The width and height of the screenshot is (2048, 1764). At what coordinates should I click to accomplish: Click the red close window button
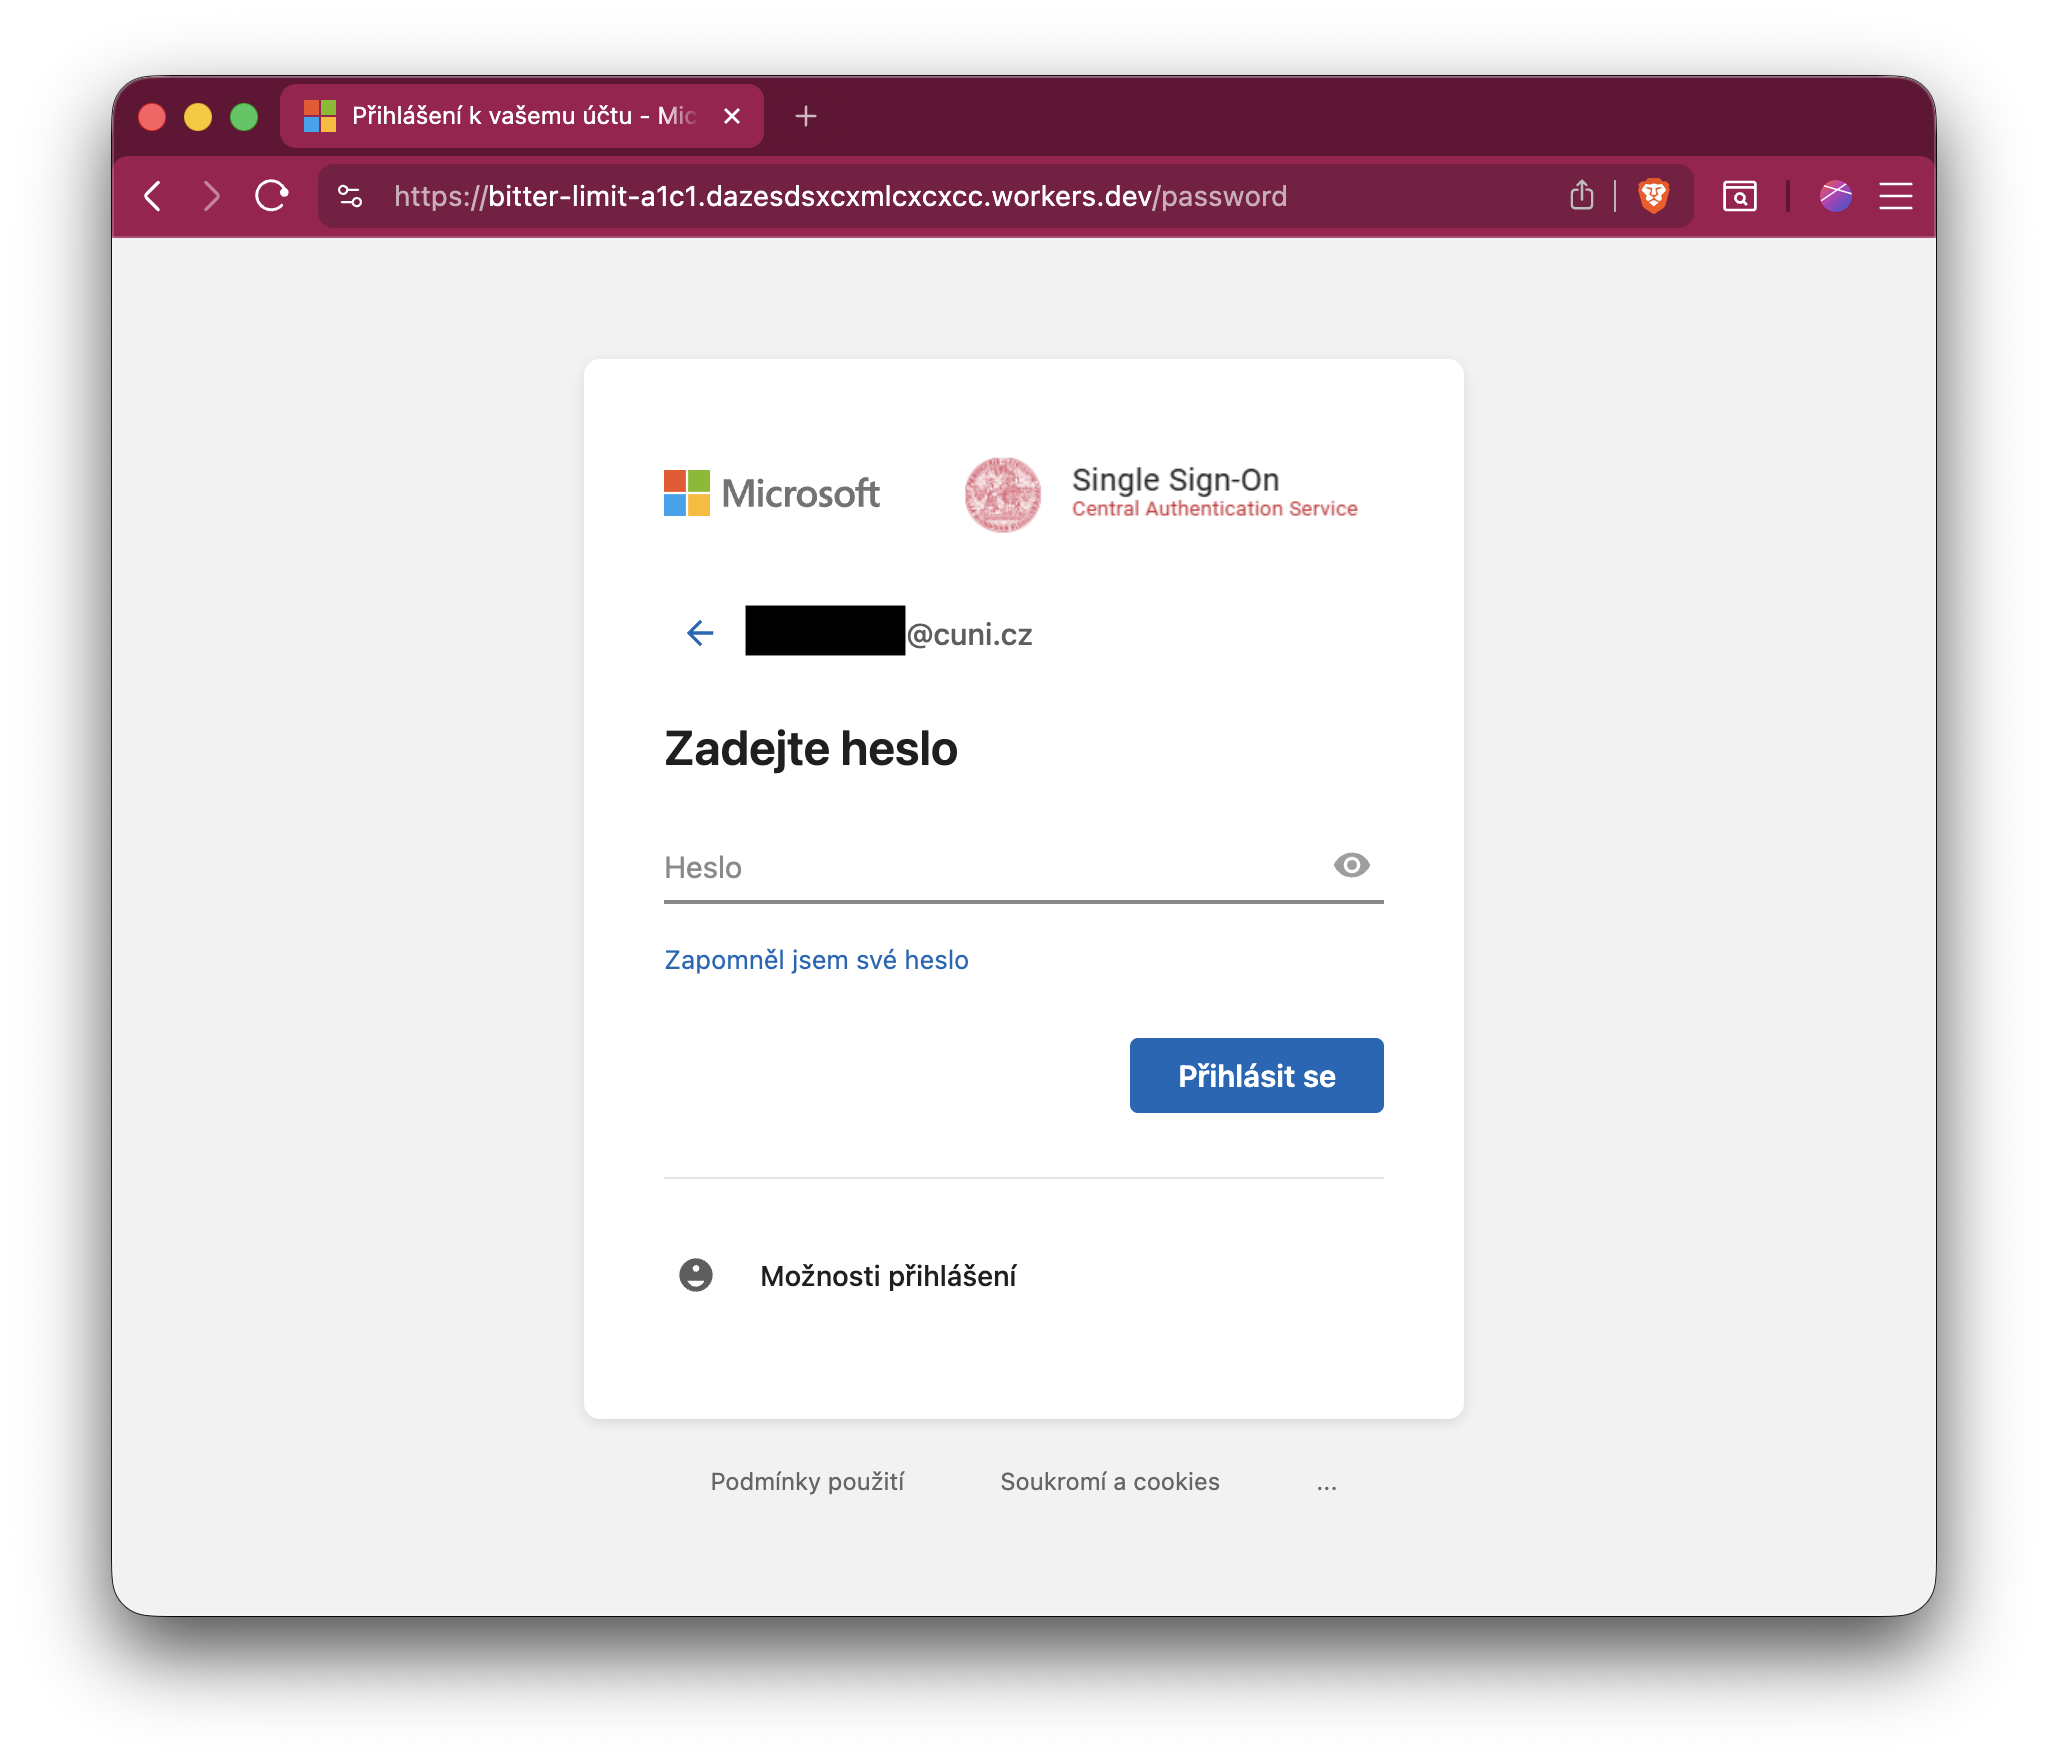click(x=152, y=117)
